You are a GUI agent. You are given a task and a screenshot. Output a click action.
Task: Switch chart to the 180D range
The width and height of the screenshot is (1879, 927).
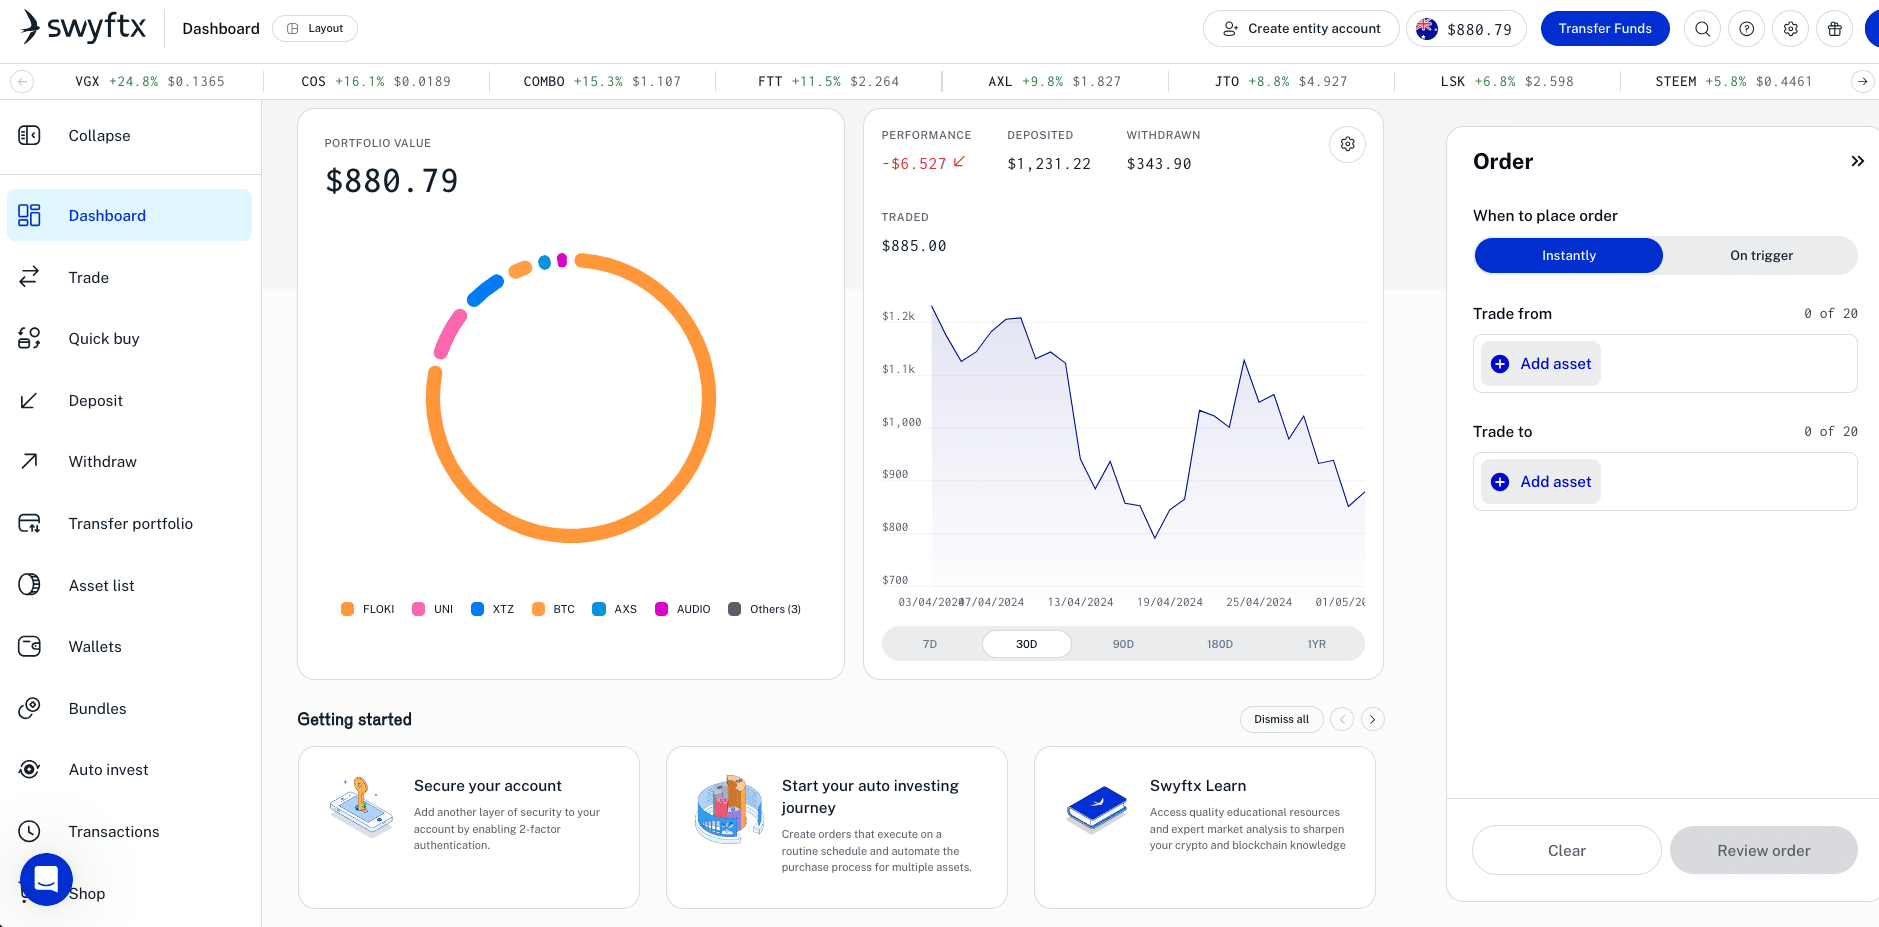coord(1220,644)
